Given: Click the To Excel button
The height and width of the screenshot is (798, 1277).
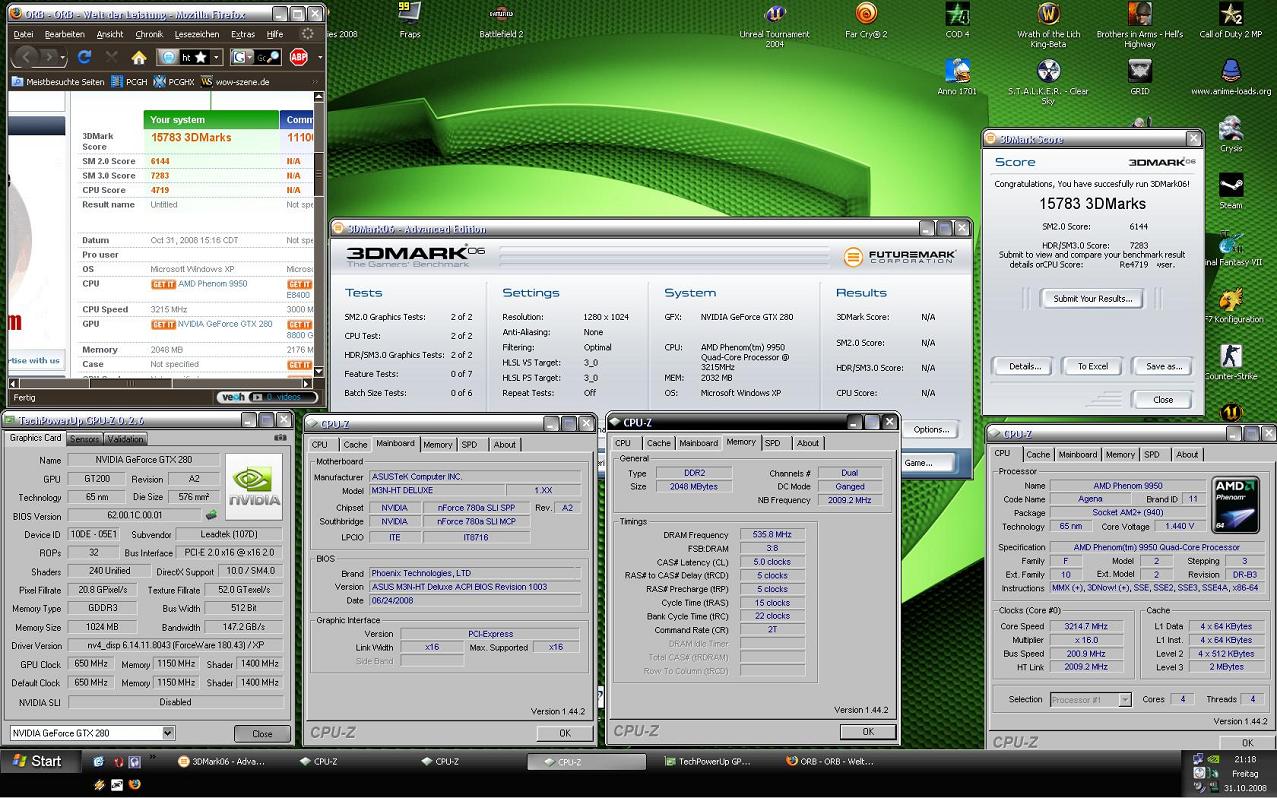Looking at the screenshot, I should click(1092, 366).
